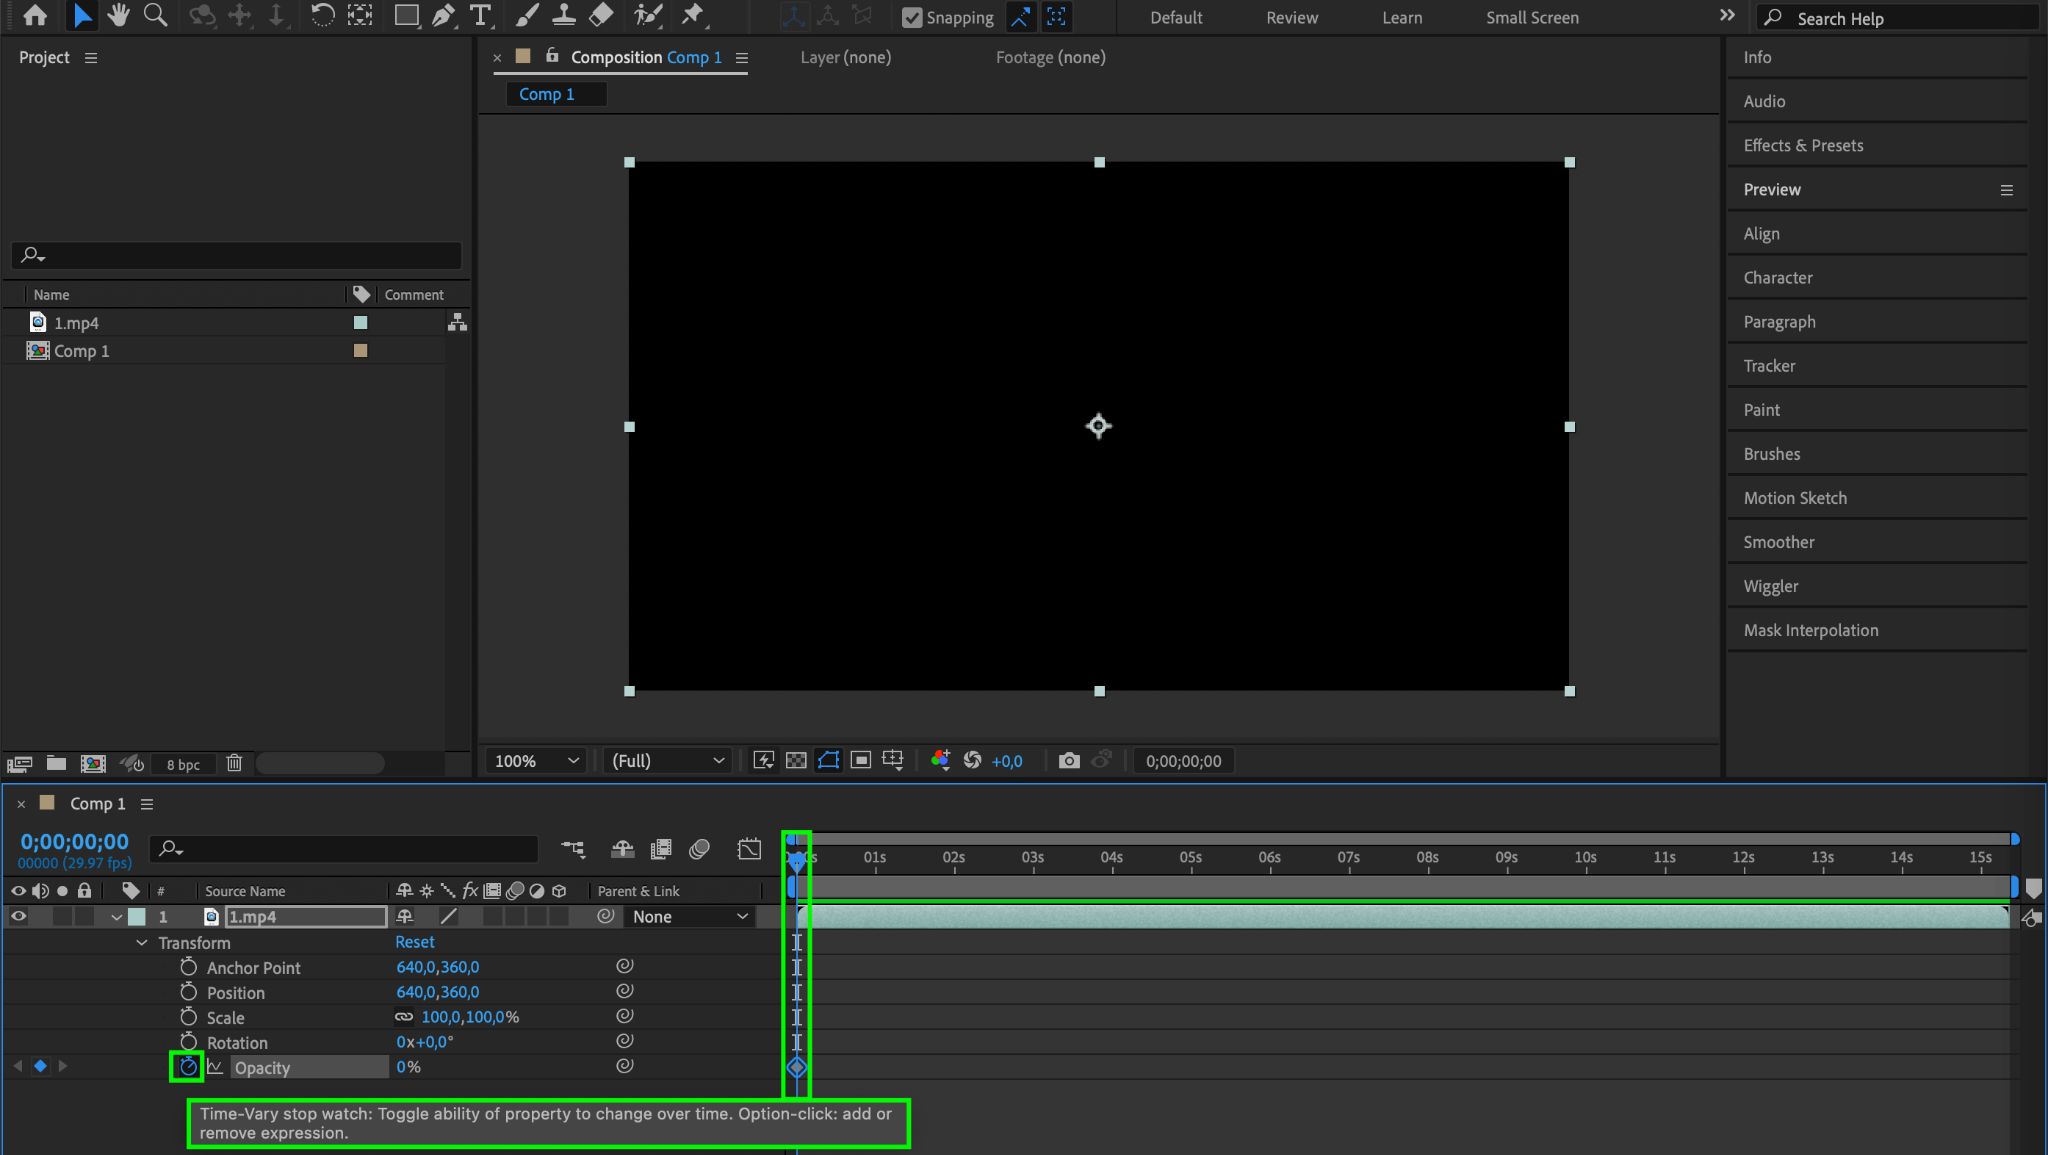Toggle the Snapping checkbox

(912, 17)
